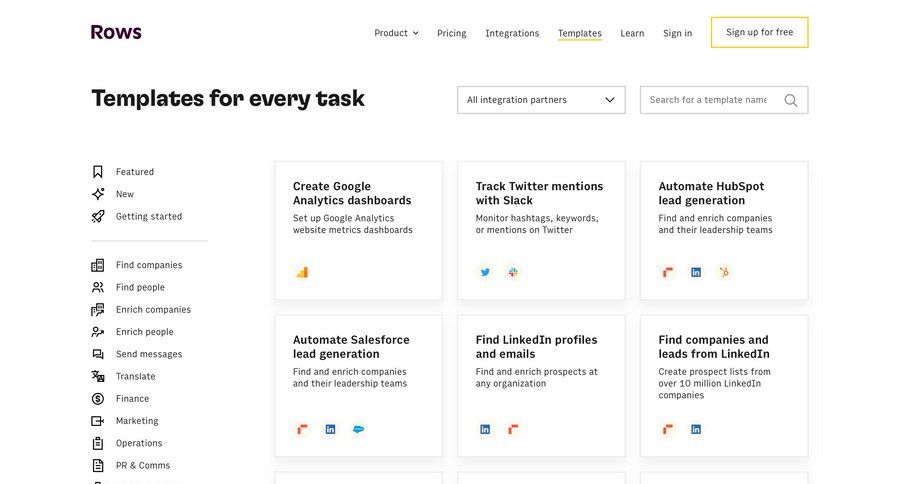Select the Enrich companies category

pos(153,310)
